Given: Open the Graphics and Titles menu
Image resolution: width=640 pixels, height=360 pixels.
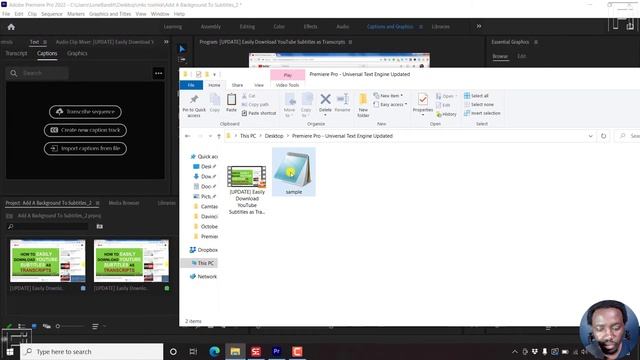Looking at the screenshot, I should (110, 14).
